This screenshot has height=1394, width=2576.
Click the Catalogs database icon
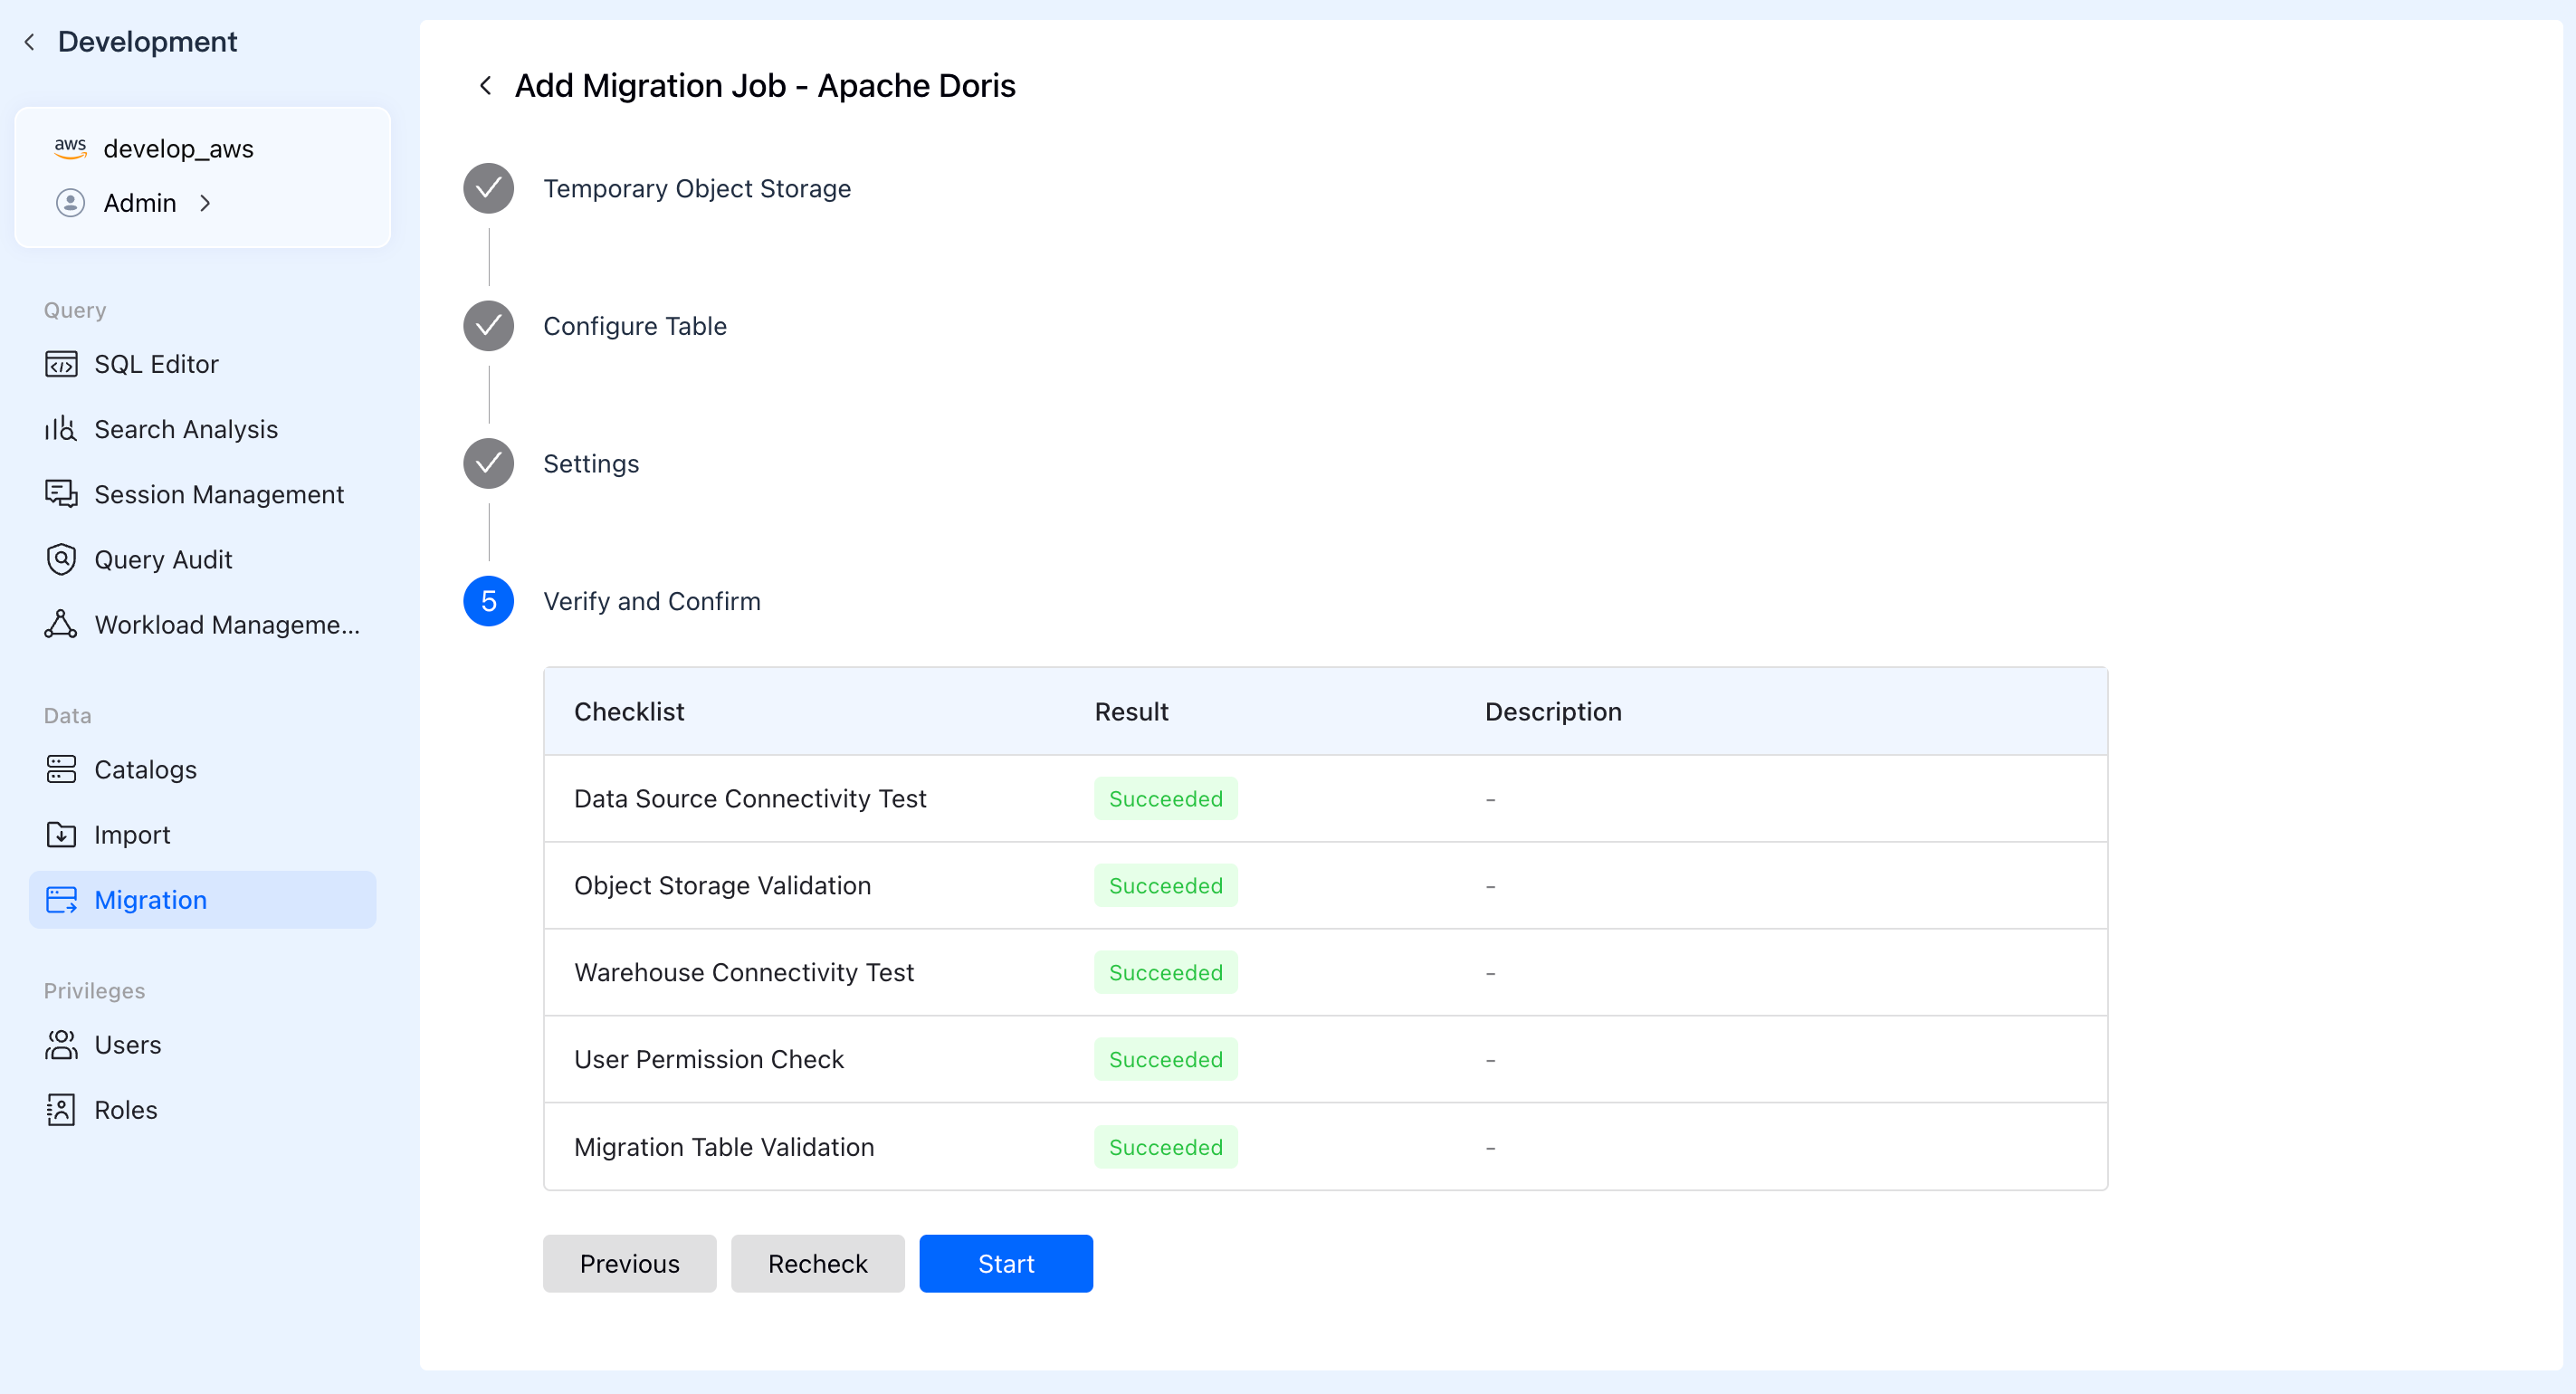61,769
